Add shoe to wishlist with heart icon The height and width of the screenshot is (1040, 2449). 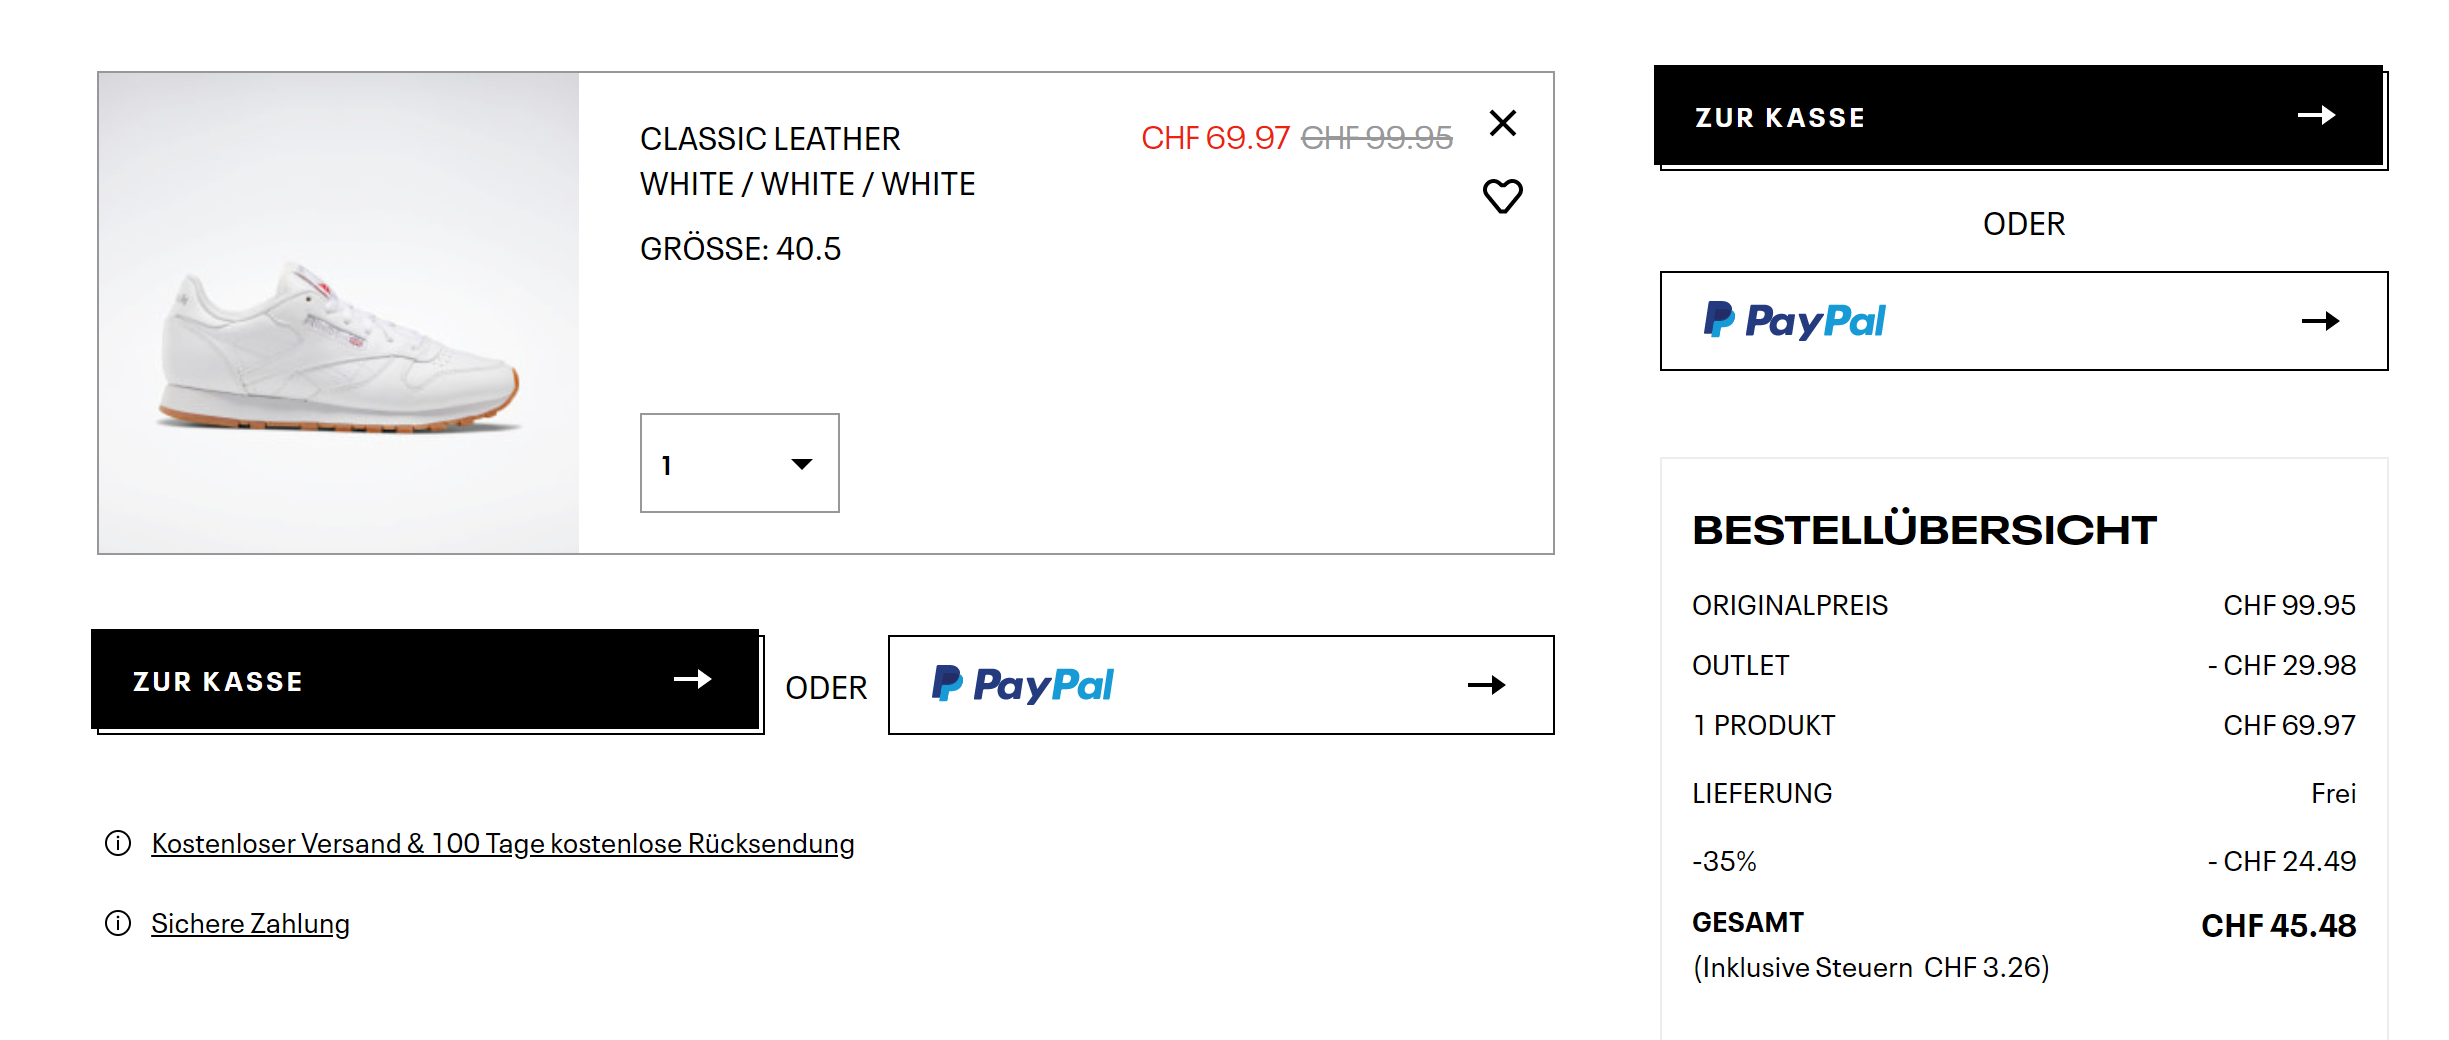[x=1502, y=196]
